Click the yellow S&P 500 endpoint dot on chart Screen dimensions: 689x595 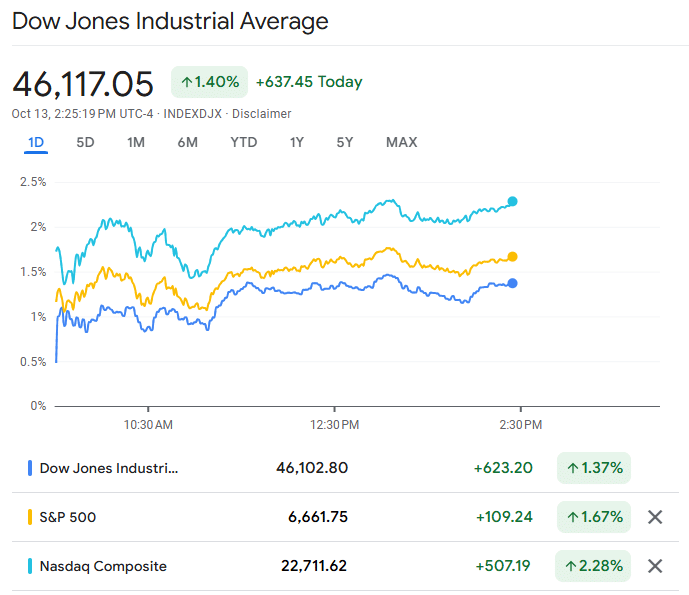(513, 257)
